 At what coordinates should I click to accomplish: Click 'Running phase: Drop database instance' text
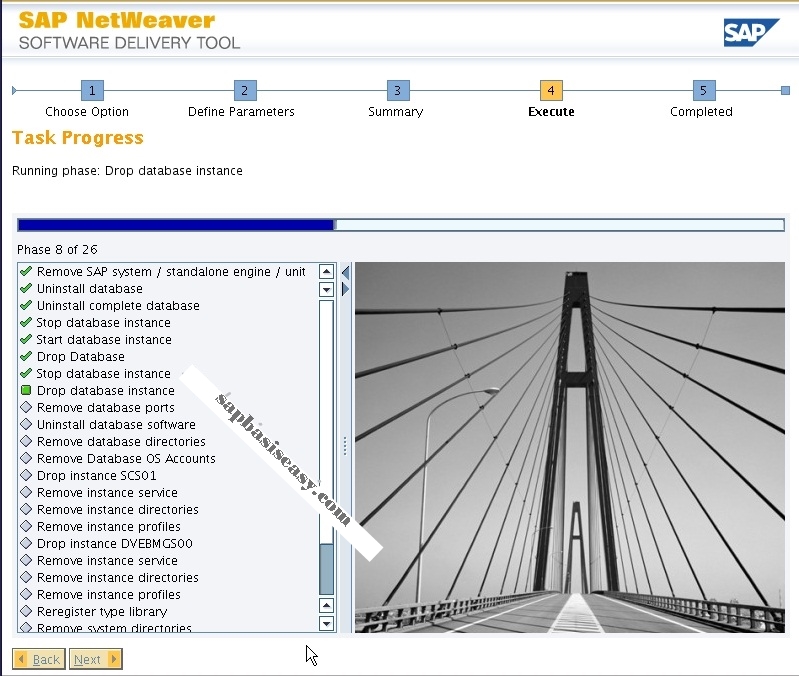[127, 170]
